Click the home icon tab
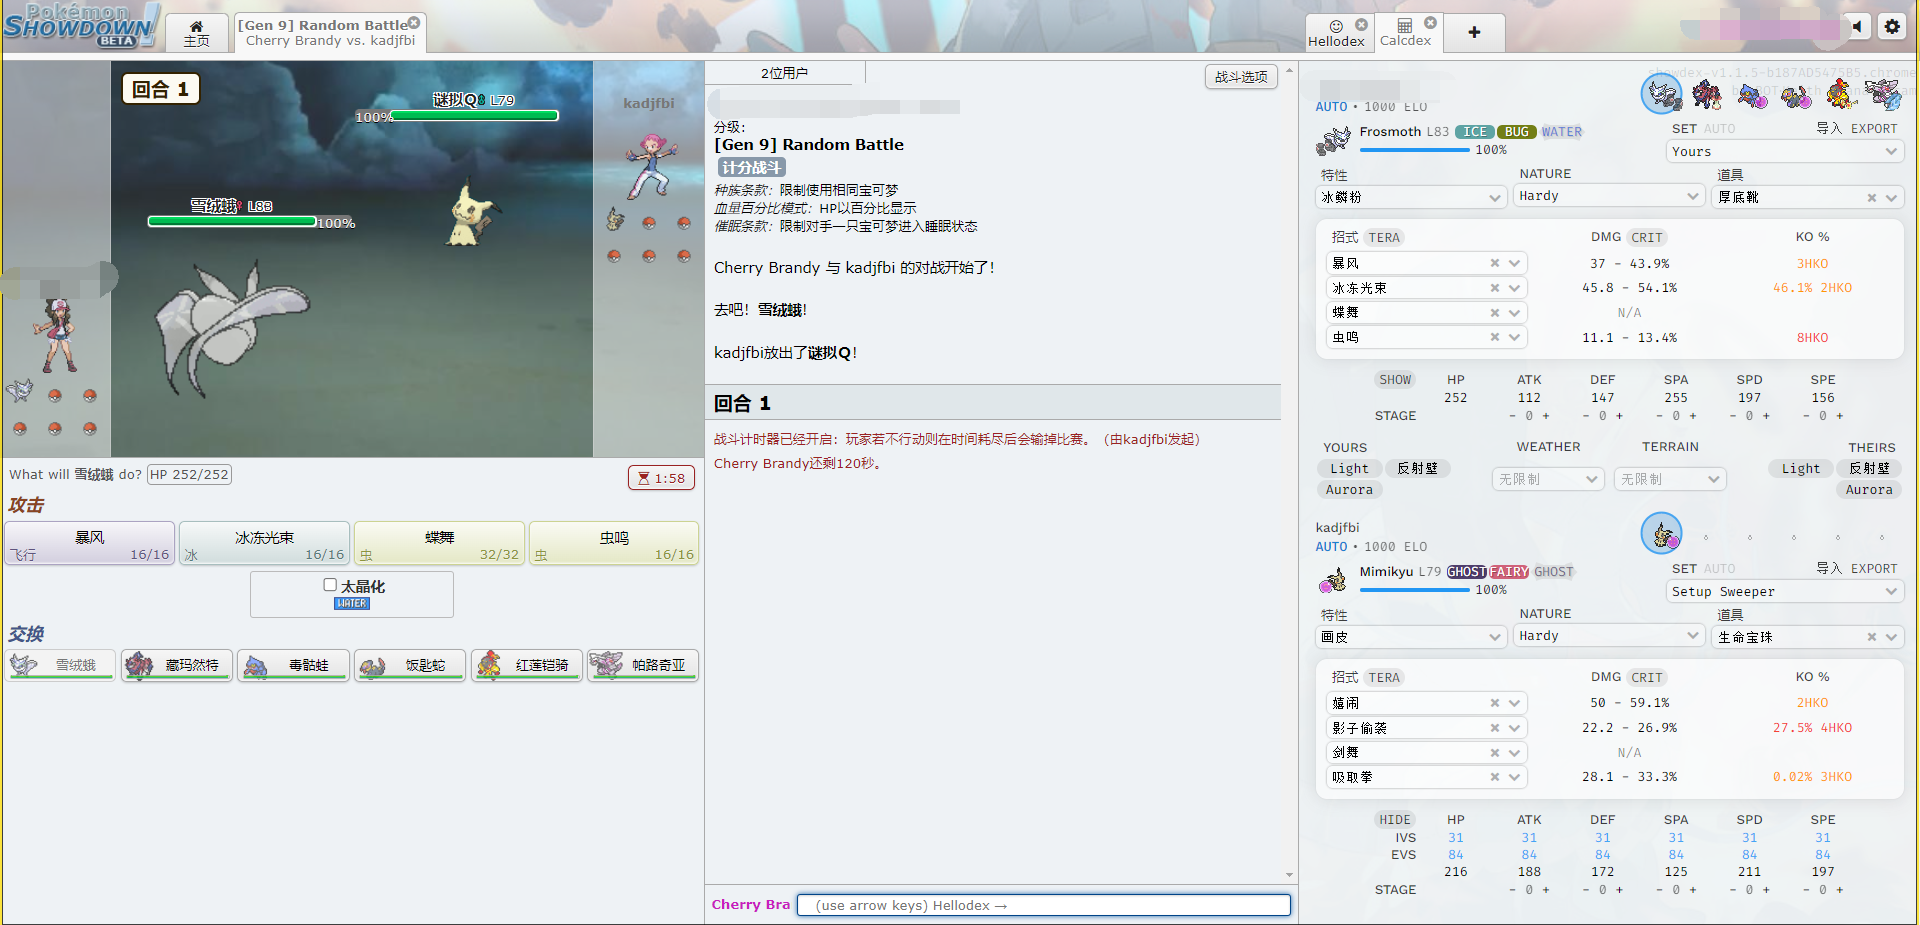 [x=196, y=33]
